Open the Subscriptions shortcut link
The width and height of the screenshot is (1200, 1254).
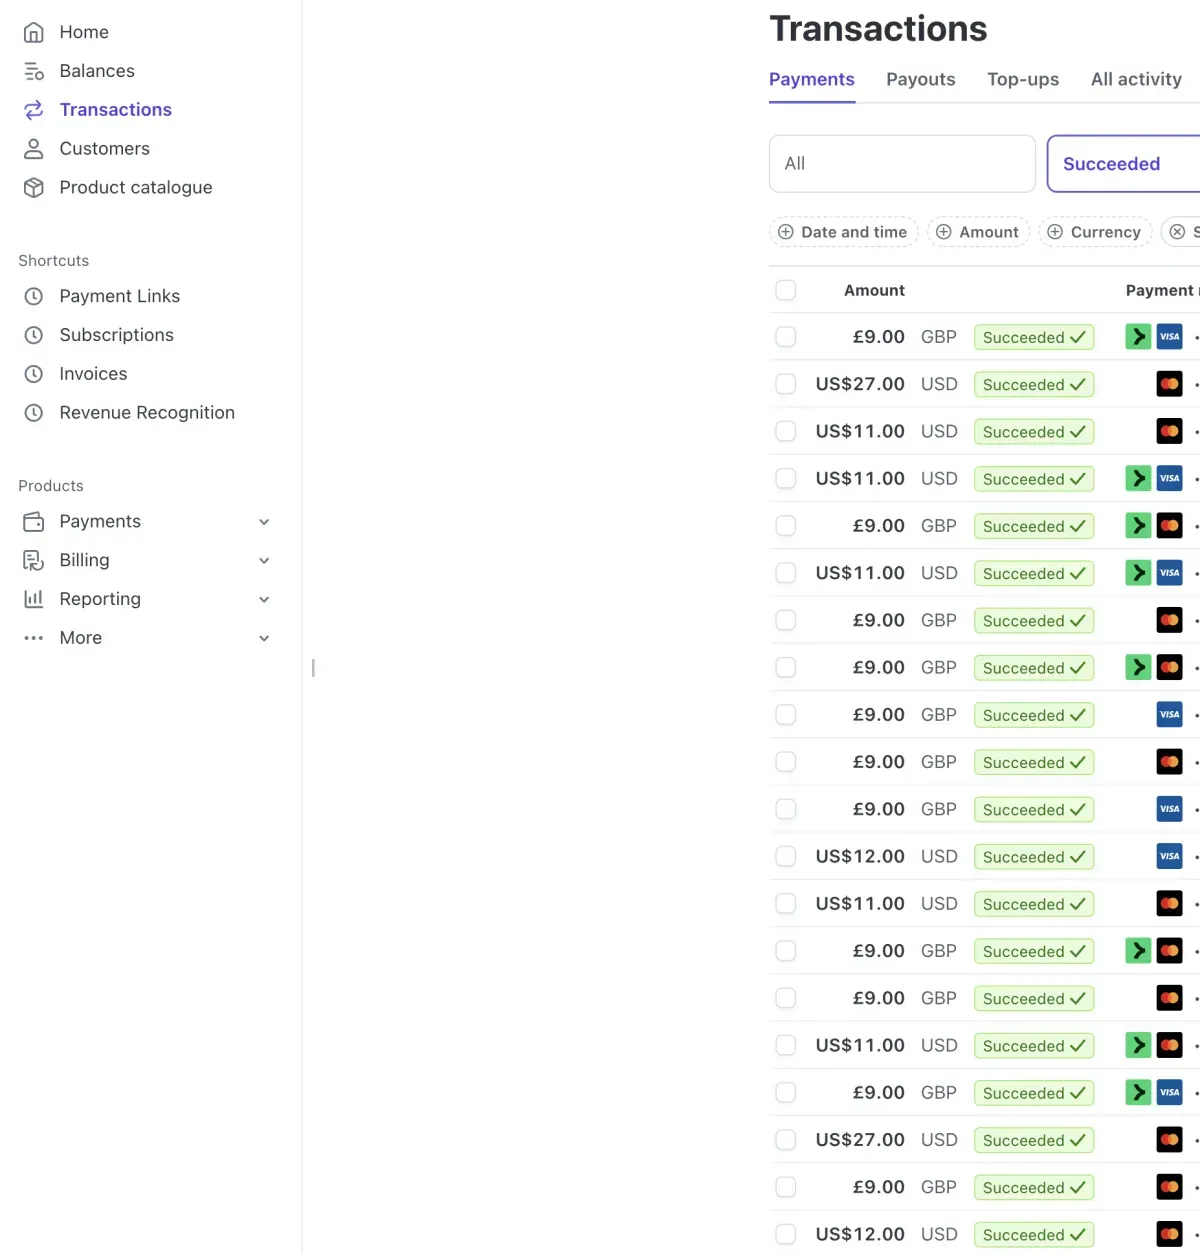[x=116, y=335]
